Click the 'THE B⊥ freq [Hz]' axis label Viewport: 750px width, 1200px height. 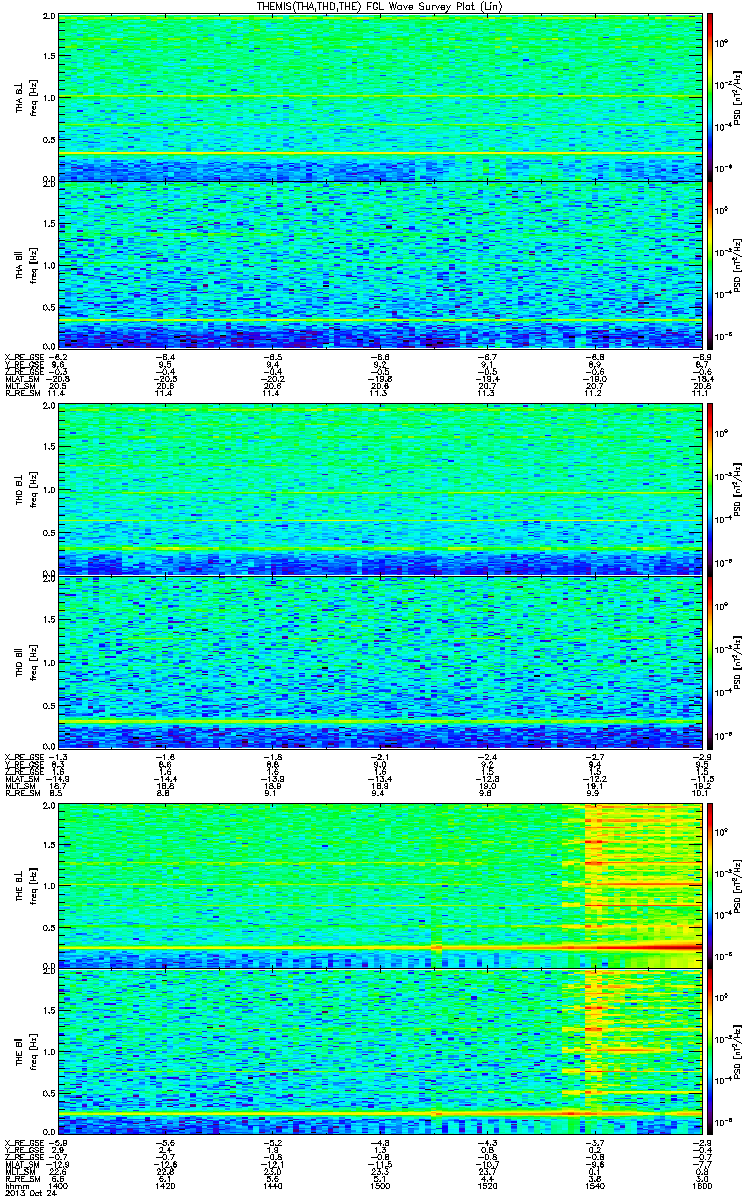[25, 886]
